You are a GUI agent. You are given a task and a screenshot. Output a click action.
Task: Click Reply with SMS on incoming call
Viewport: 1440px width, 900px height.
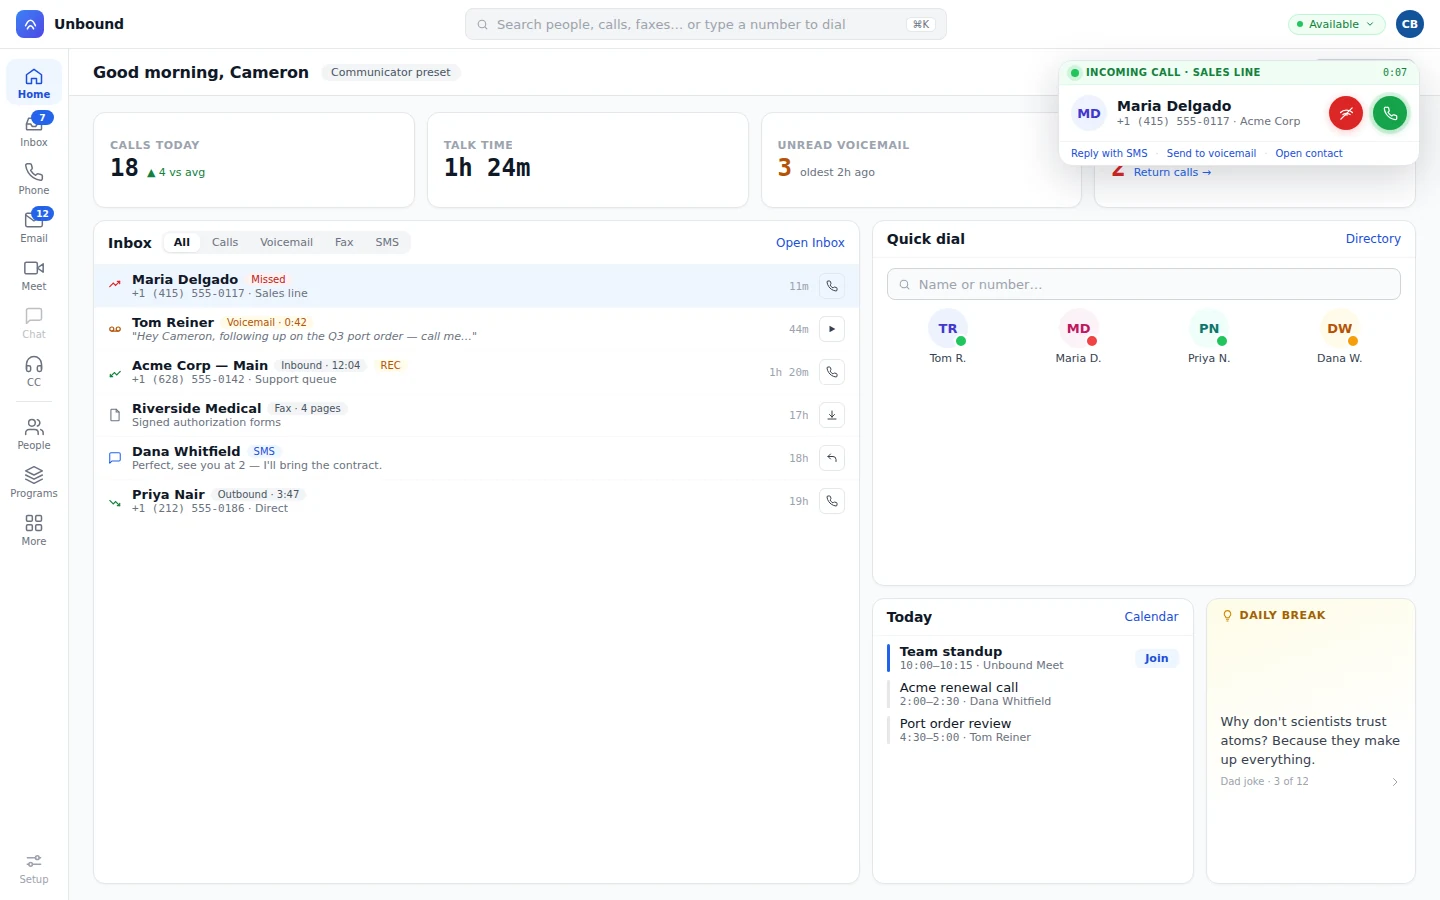click(1109, 153)
